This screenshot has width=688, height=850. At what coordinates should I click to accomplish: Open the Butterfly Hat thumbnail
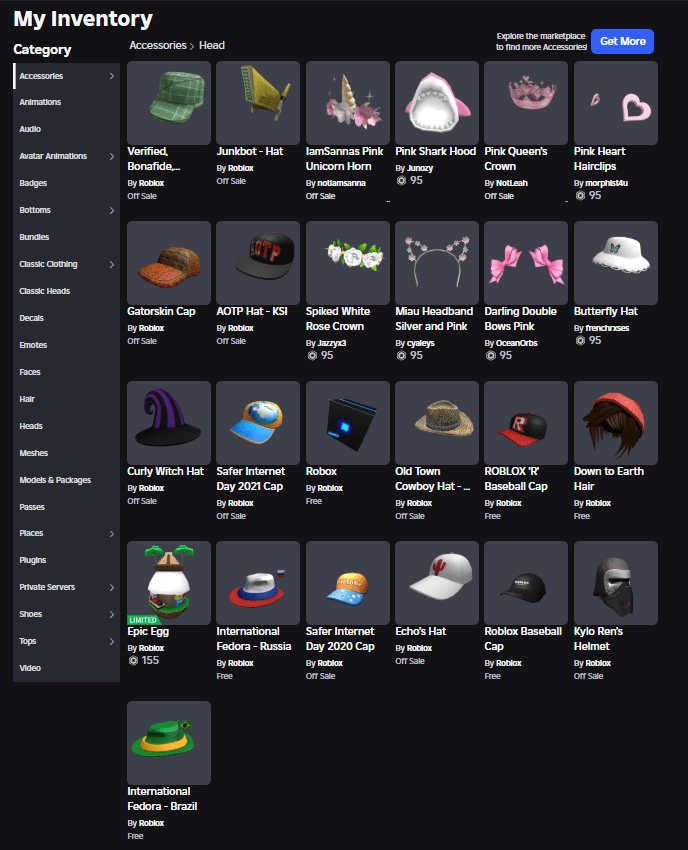616,262
